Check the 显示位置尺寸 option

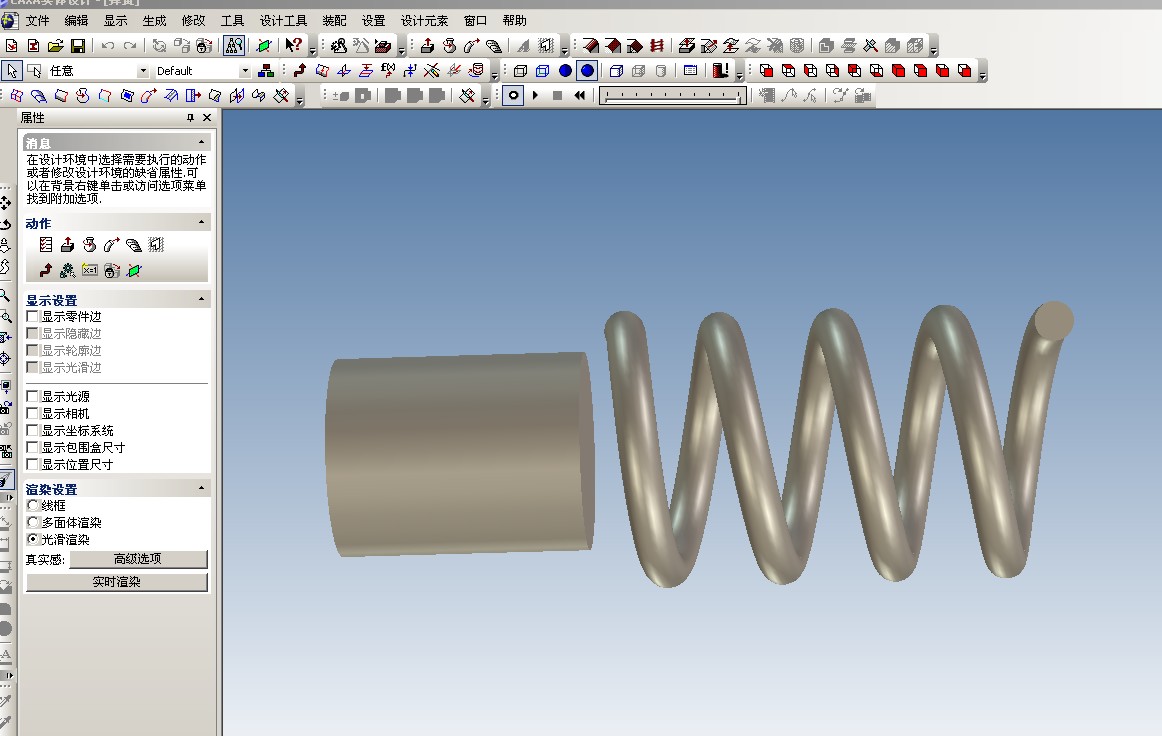coord(32,465)
